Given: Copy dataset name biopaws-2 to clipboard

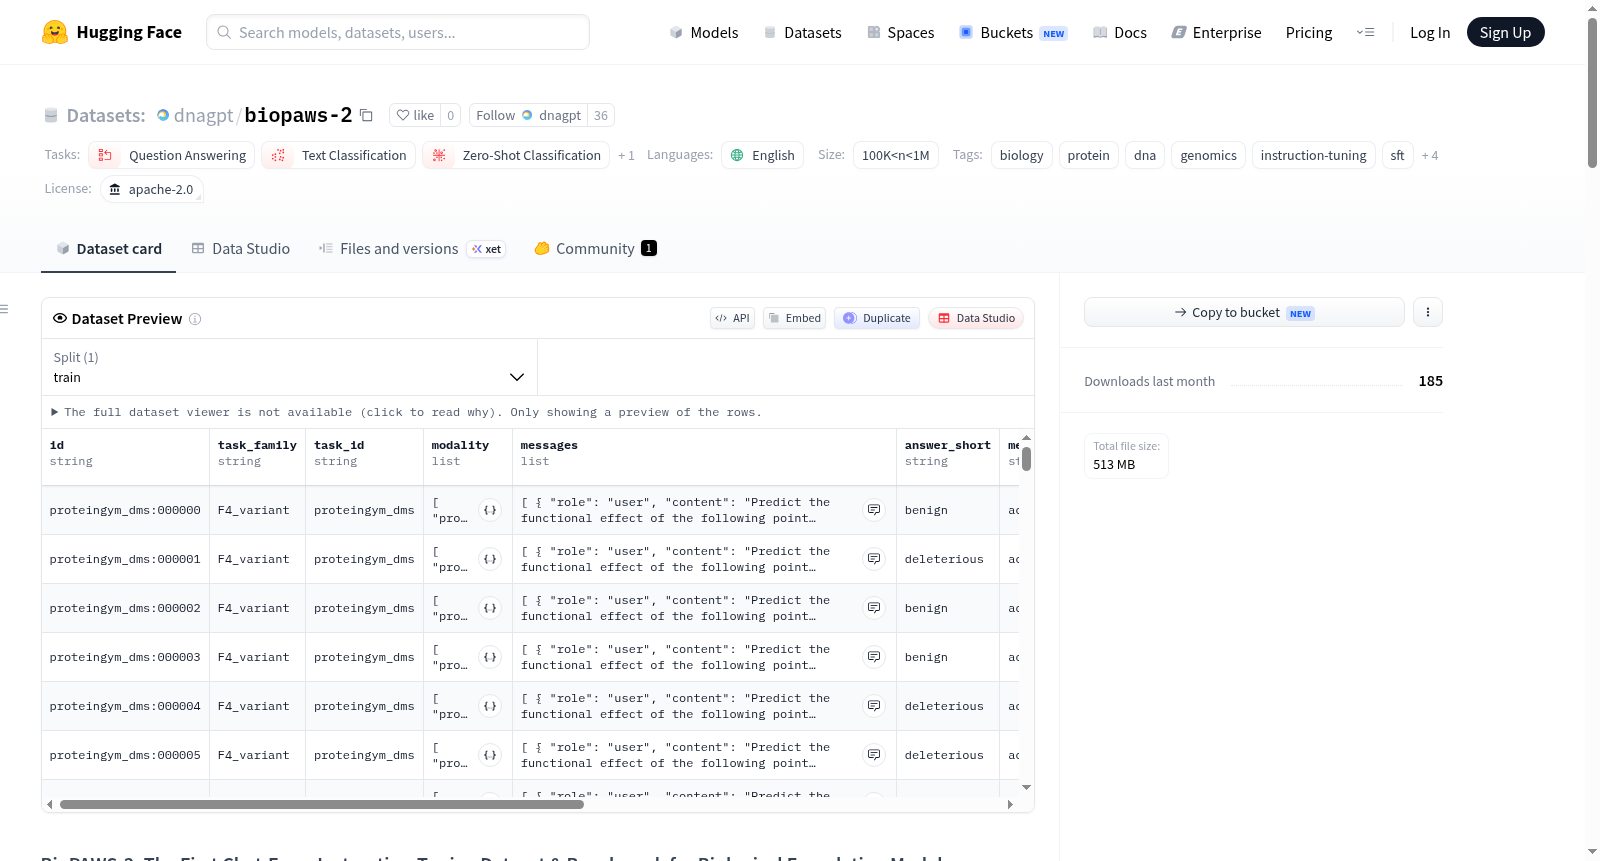Looking at the screenshot, I should (366, 115).
